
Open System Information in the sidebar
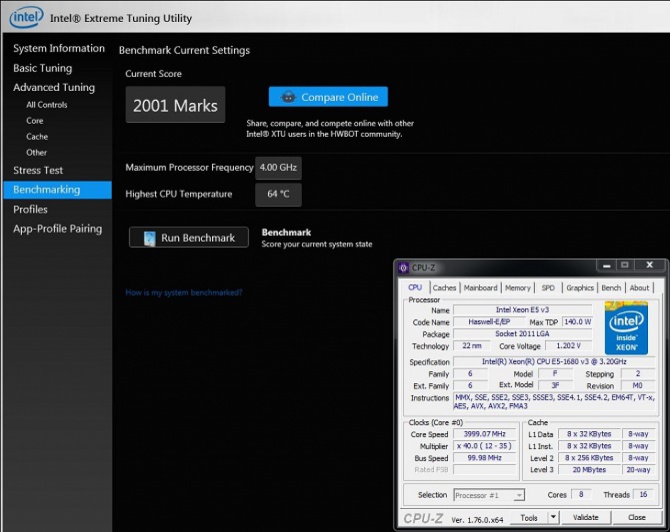(59, 48)
